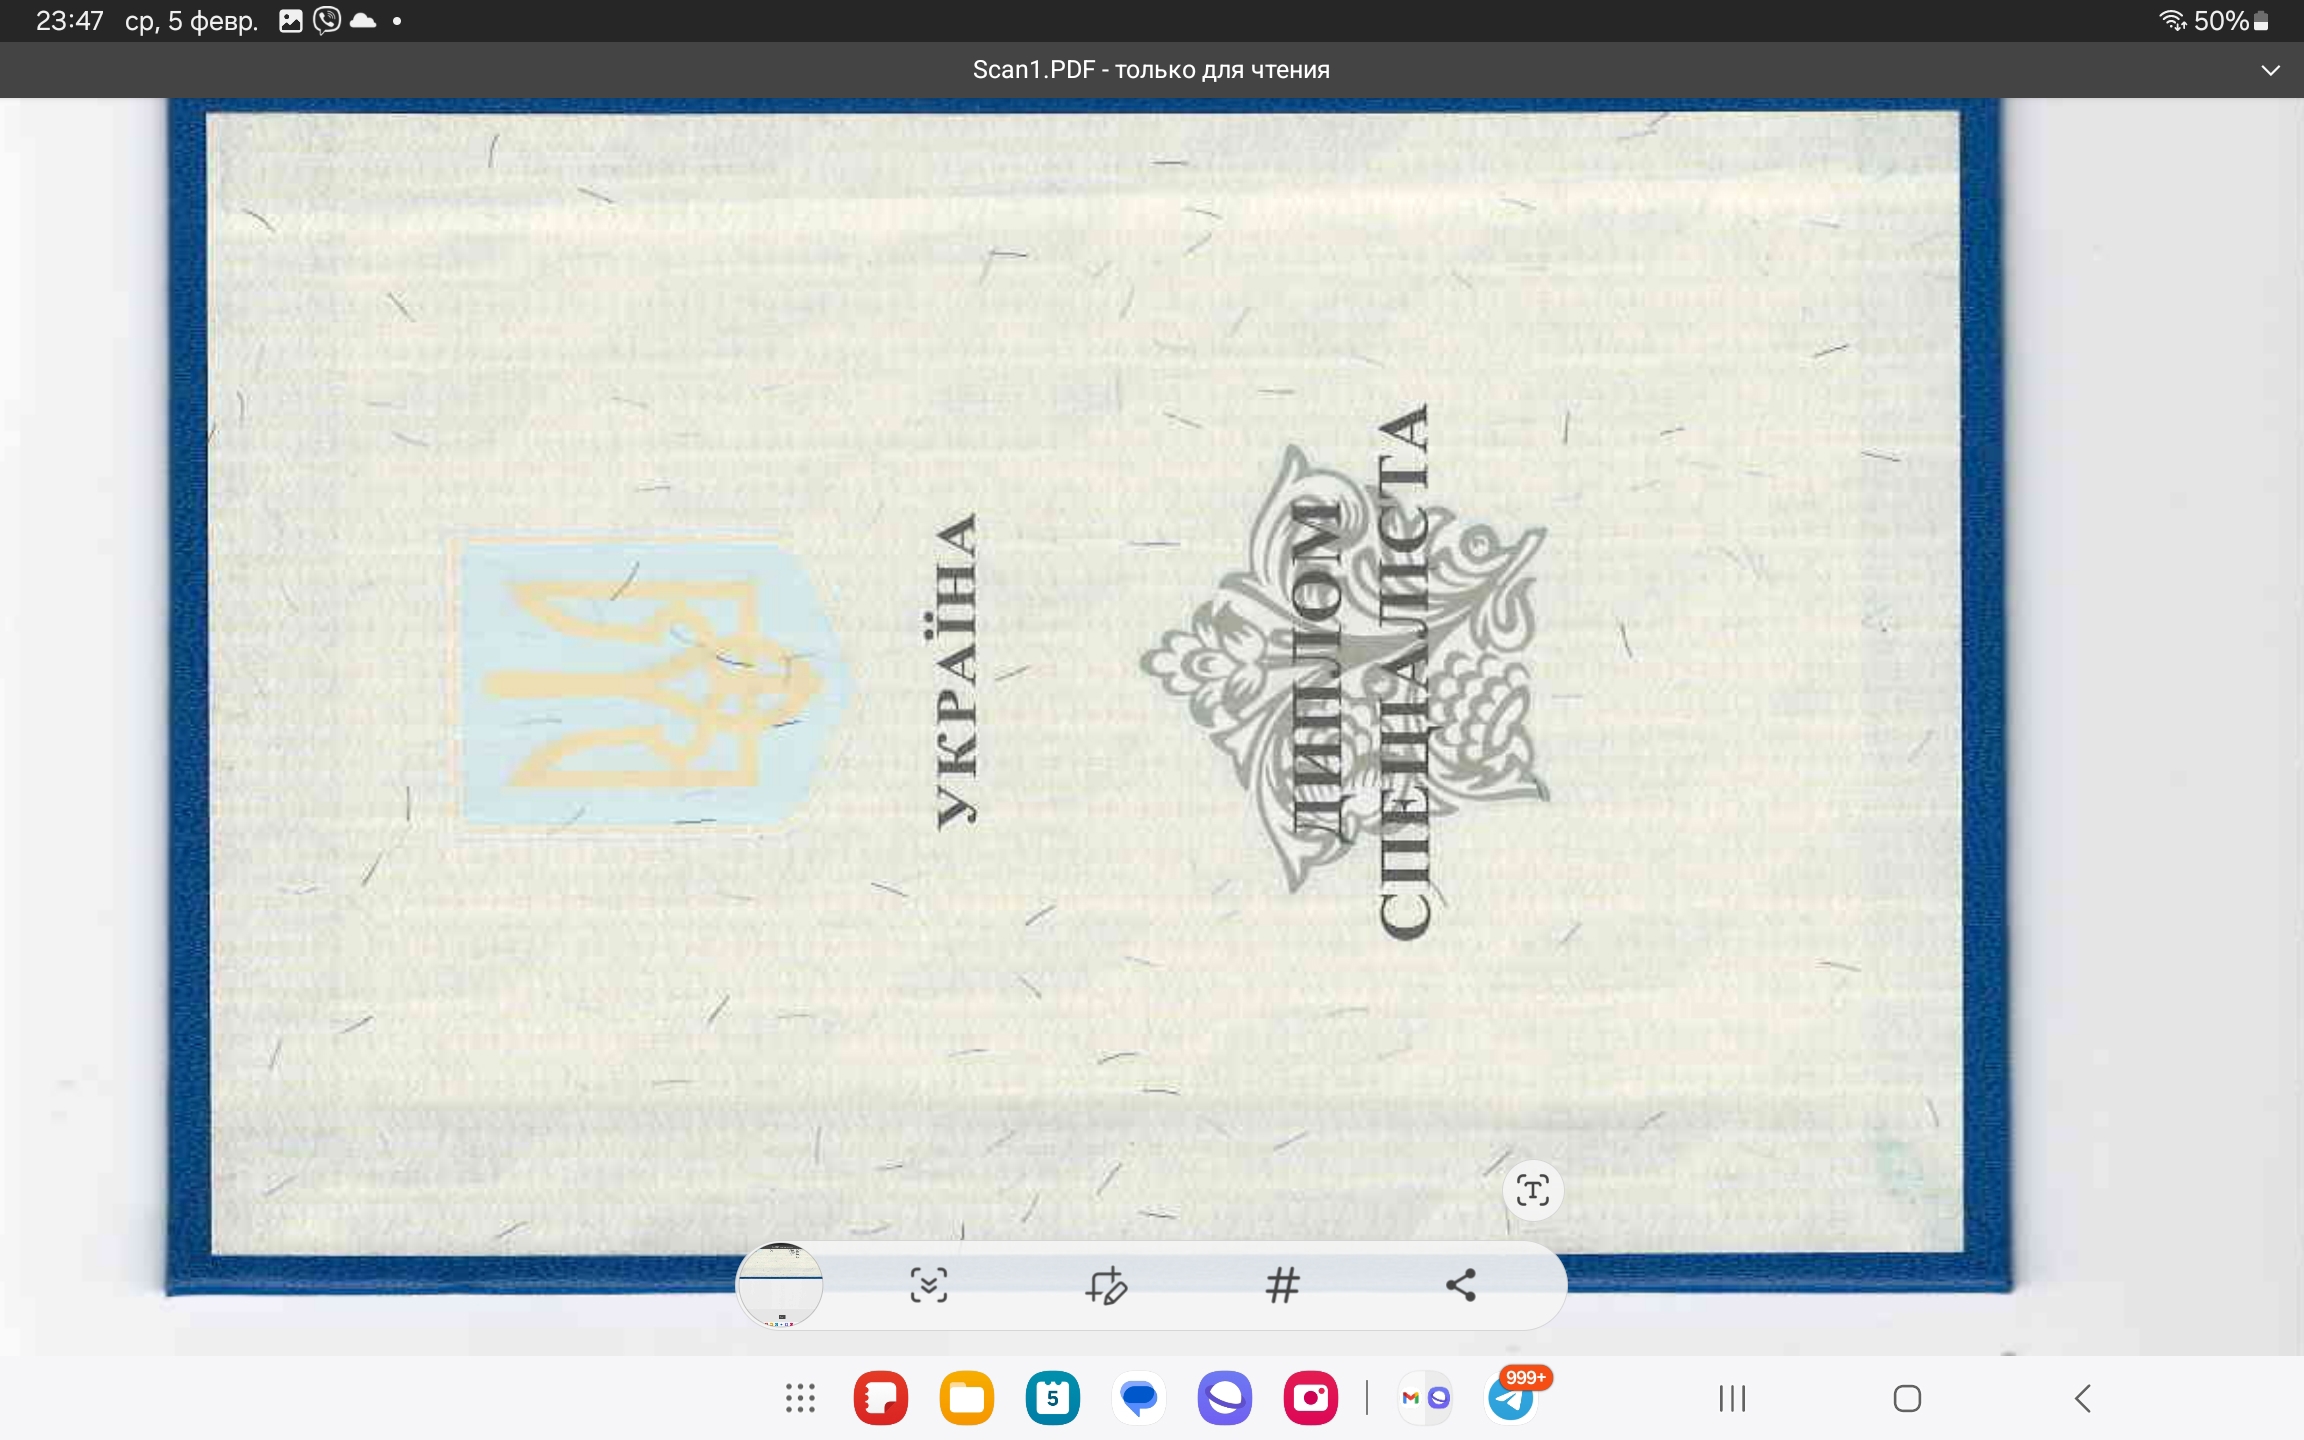Screen dimensions: 2304x1440
Task: Open Samsung Internet browser
Action: pos(1225,1398)
